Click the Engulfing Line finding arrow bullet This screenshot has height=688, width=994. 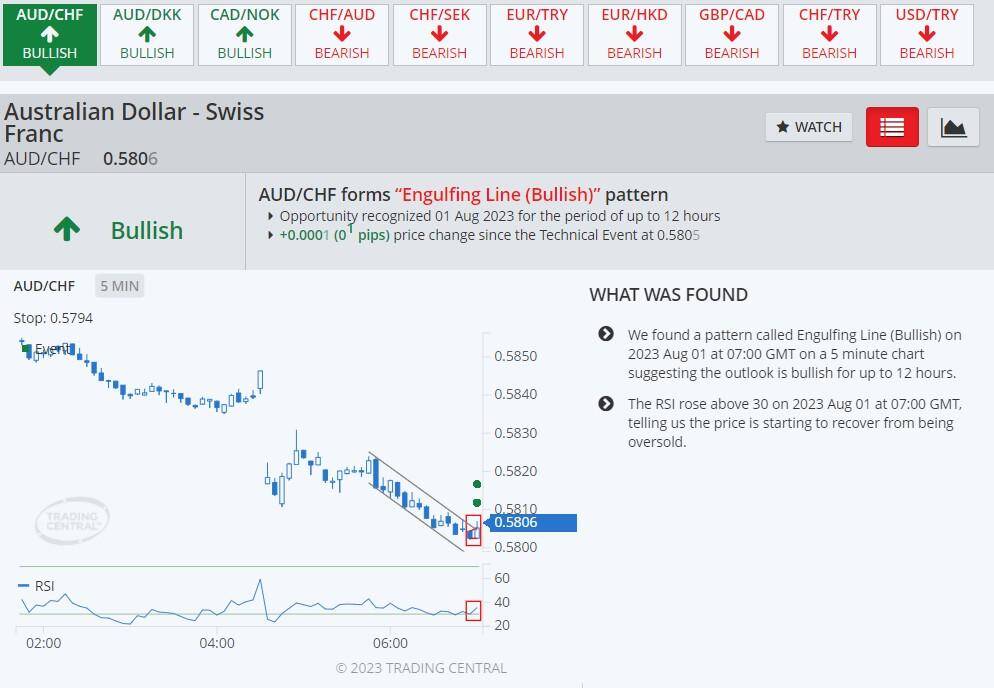606,334
